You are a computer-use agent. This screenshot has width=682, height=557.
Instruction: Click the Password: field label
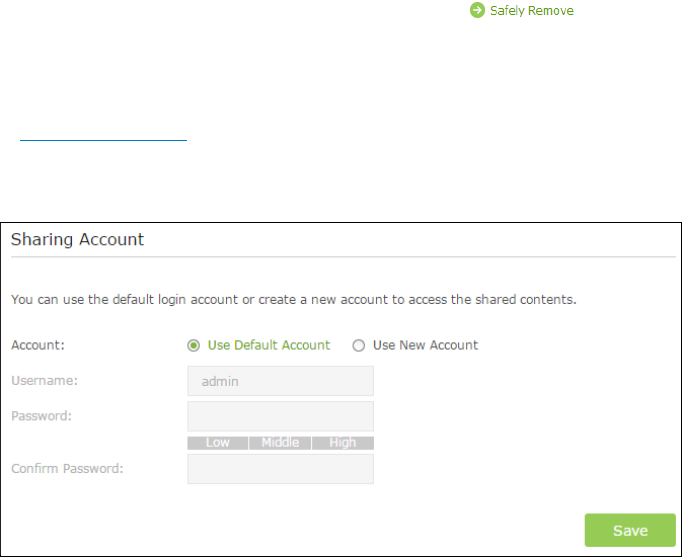tap(42, 416)
